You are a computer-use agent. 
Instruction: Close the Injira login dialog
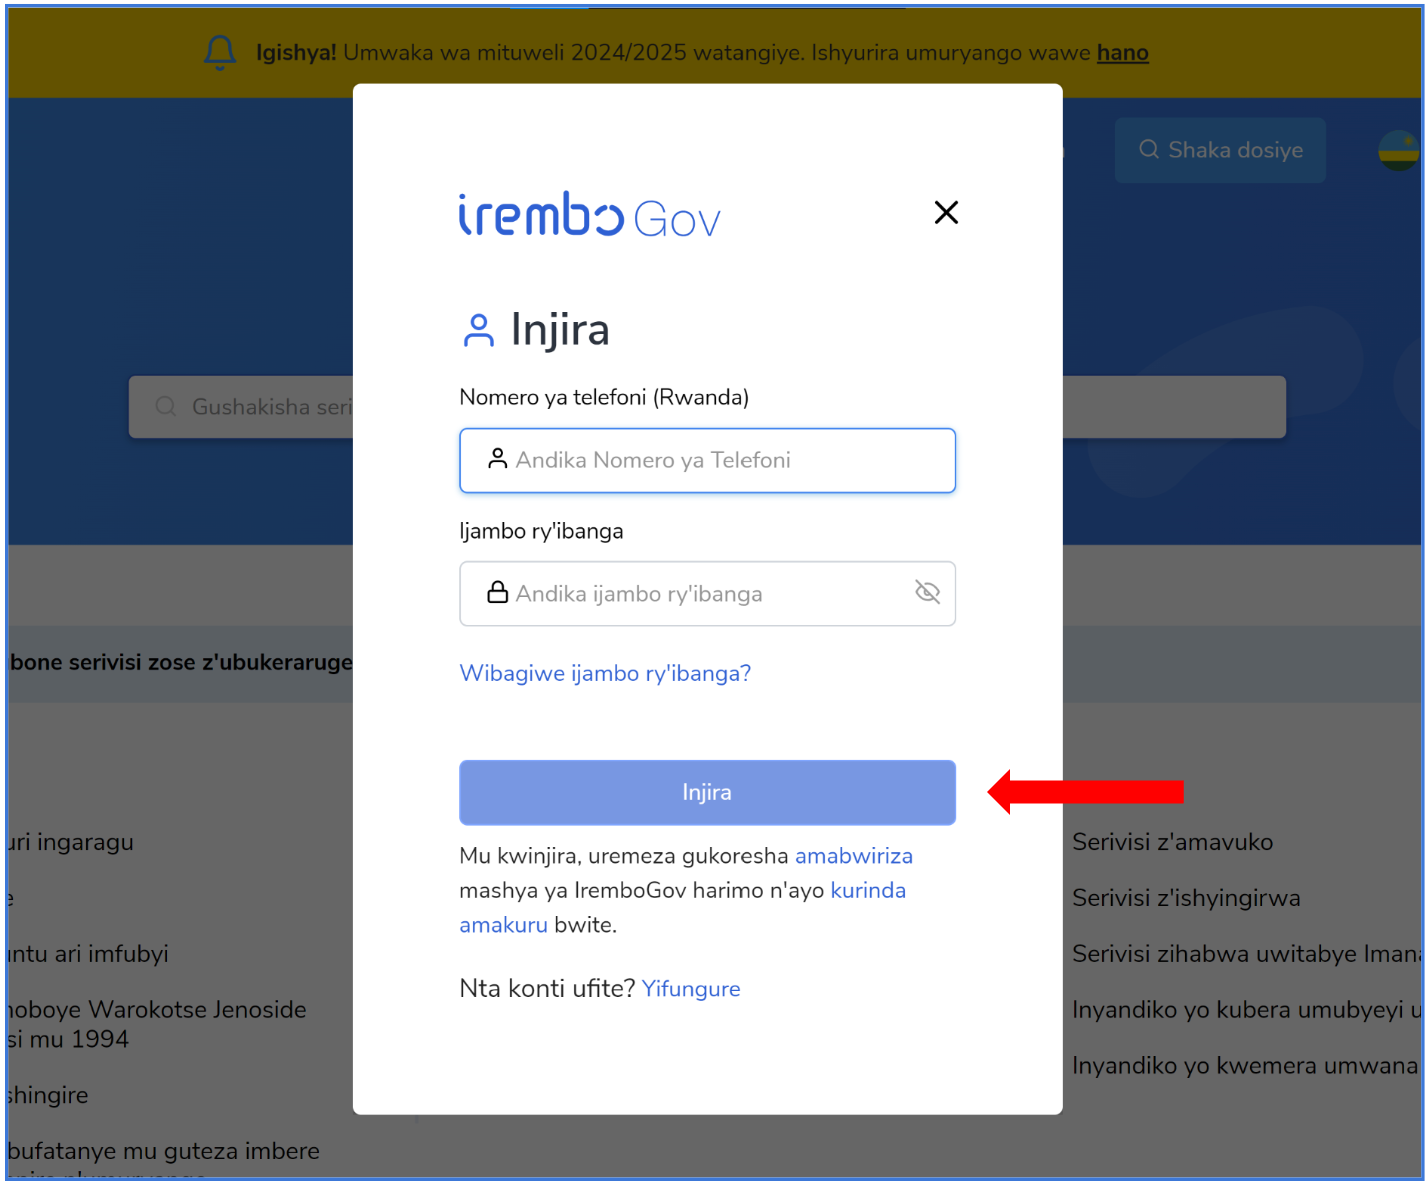(x=946, y=212)
